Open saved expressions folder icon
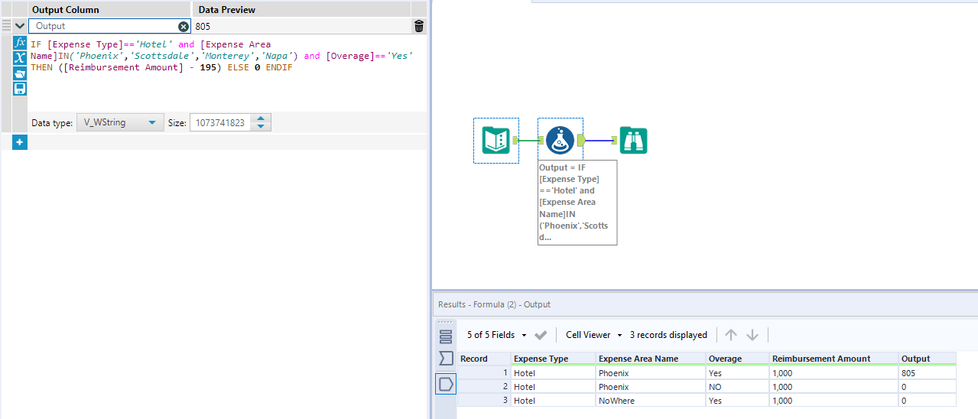The image size is (978, 419). pos(19,73)
